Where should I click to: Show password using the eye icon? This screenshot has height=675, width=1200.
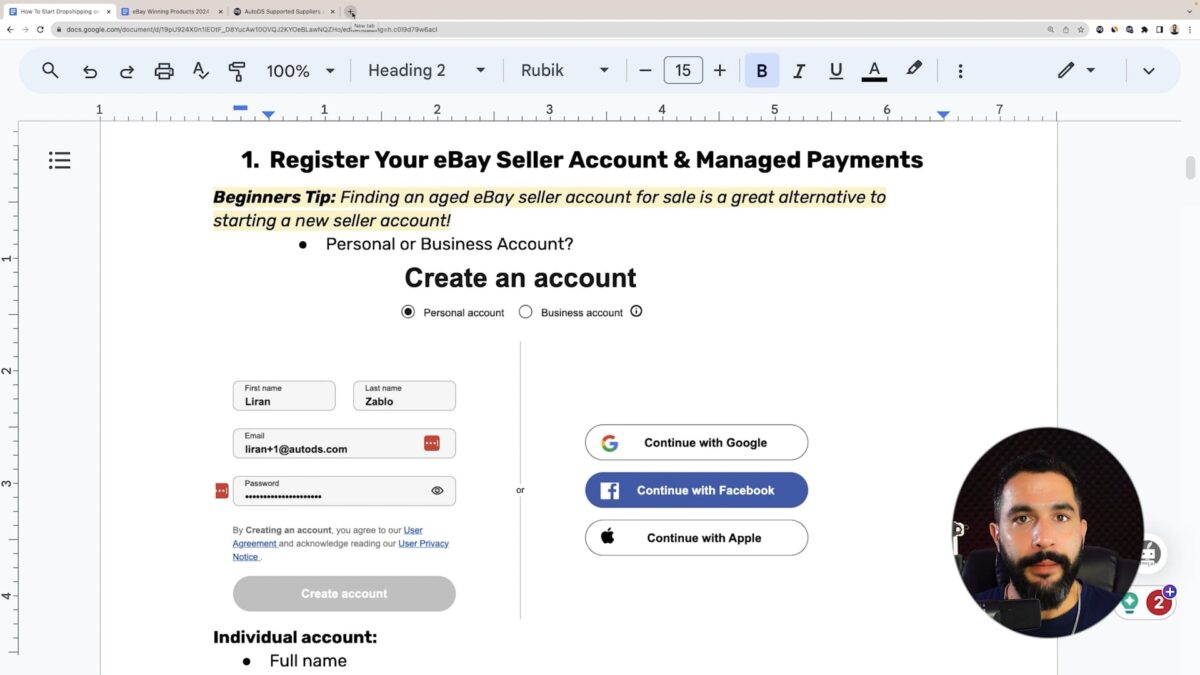[x=437, y=491]
